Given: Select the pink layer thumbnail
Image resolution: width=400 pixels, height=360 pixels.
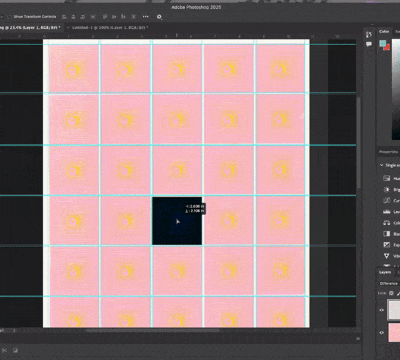Looking at the screenshot, I should pyautogui.click(x=394, y=332).
